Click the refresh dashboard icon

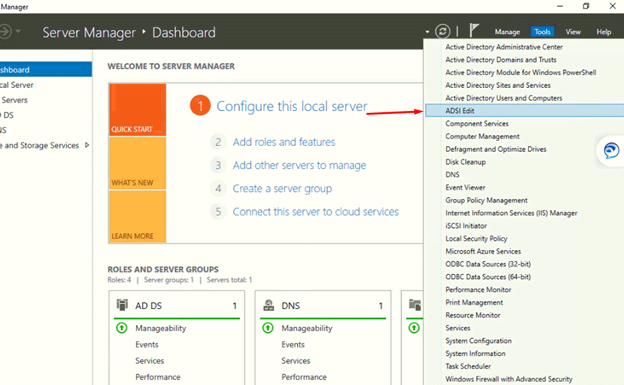click(x=443, y=31)
